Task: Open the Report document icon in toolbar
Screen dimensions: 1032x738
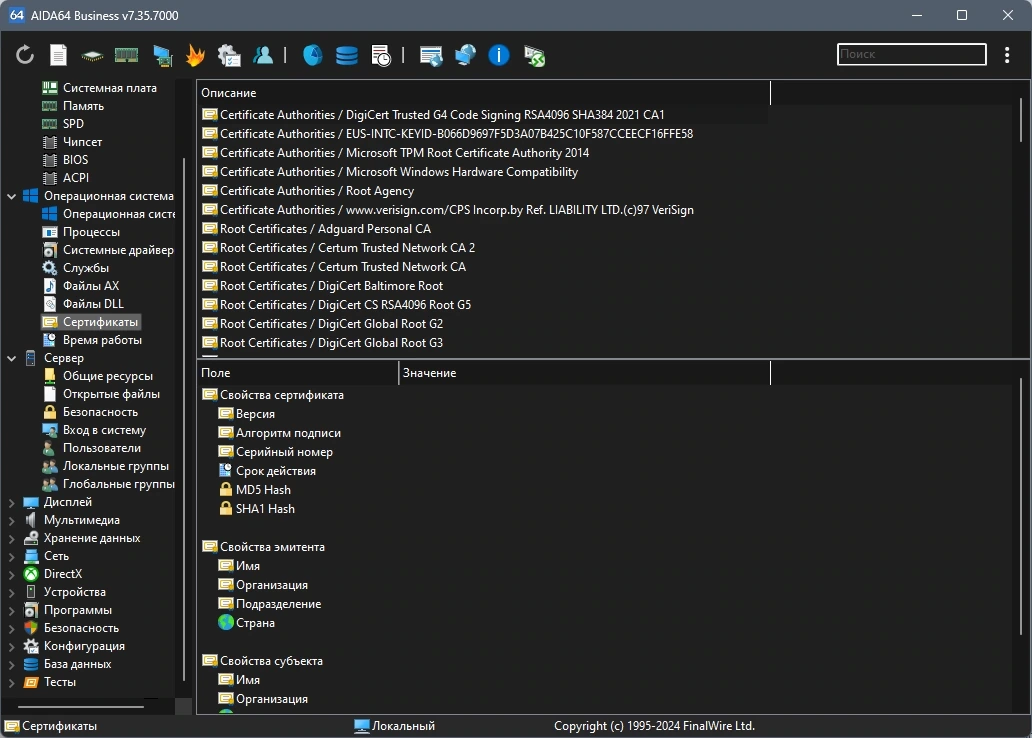Action: click(x=59, y=55)
